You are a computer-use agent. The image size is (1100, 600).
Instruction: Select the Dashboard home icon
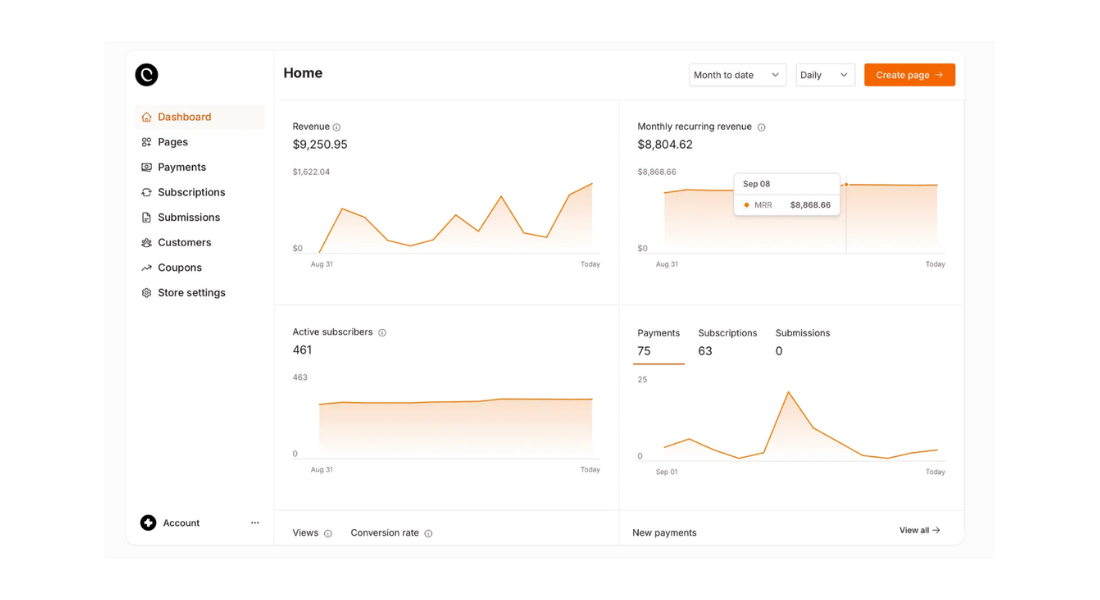tap(145, 116)
